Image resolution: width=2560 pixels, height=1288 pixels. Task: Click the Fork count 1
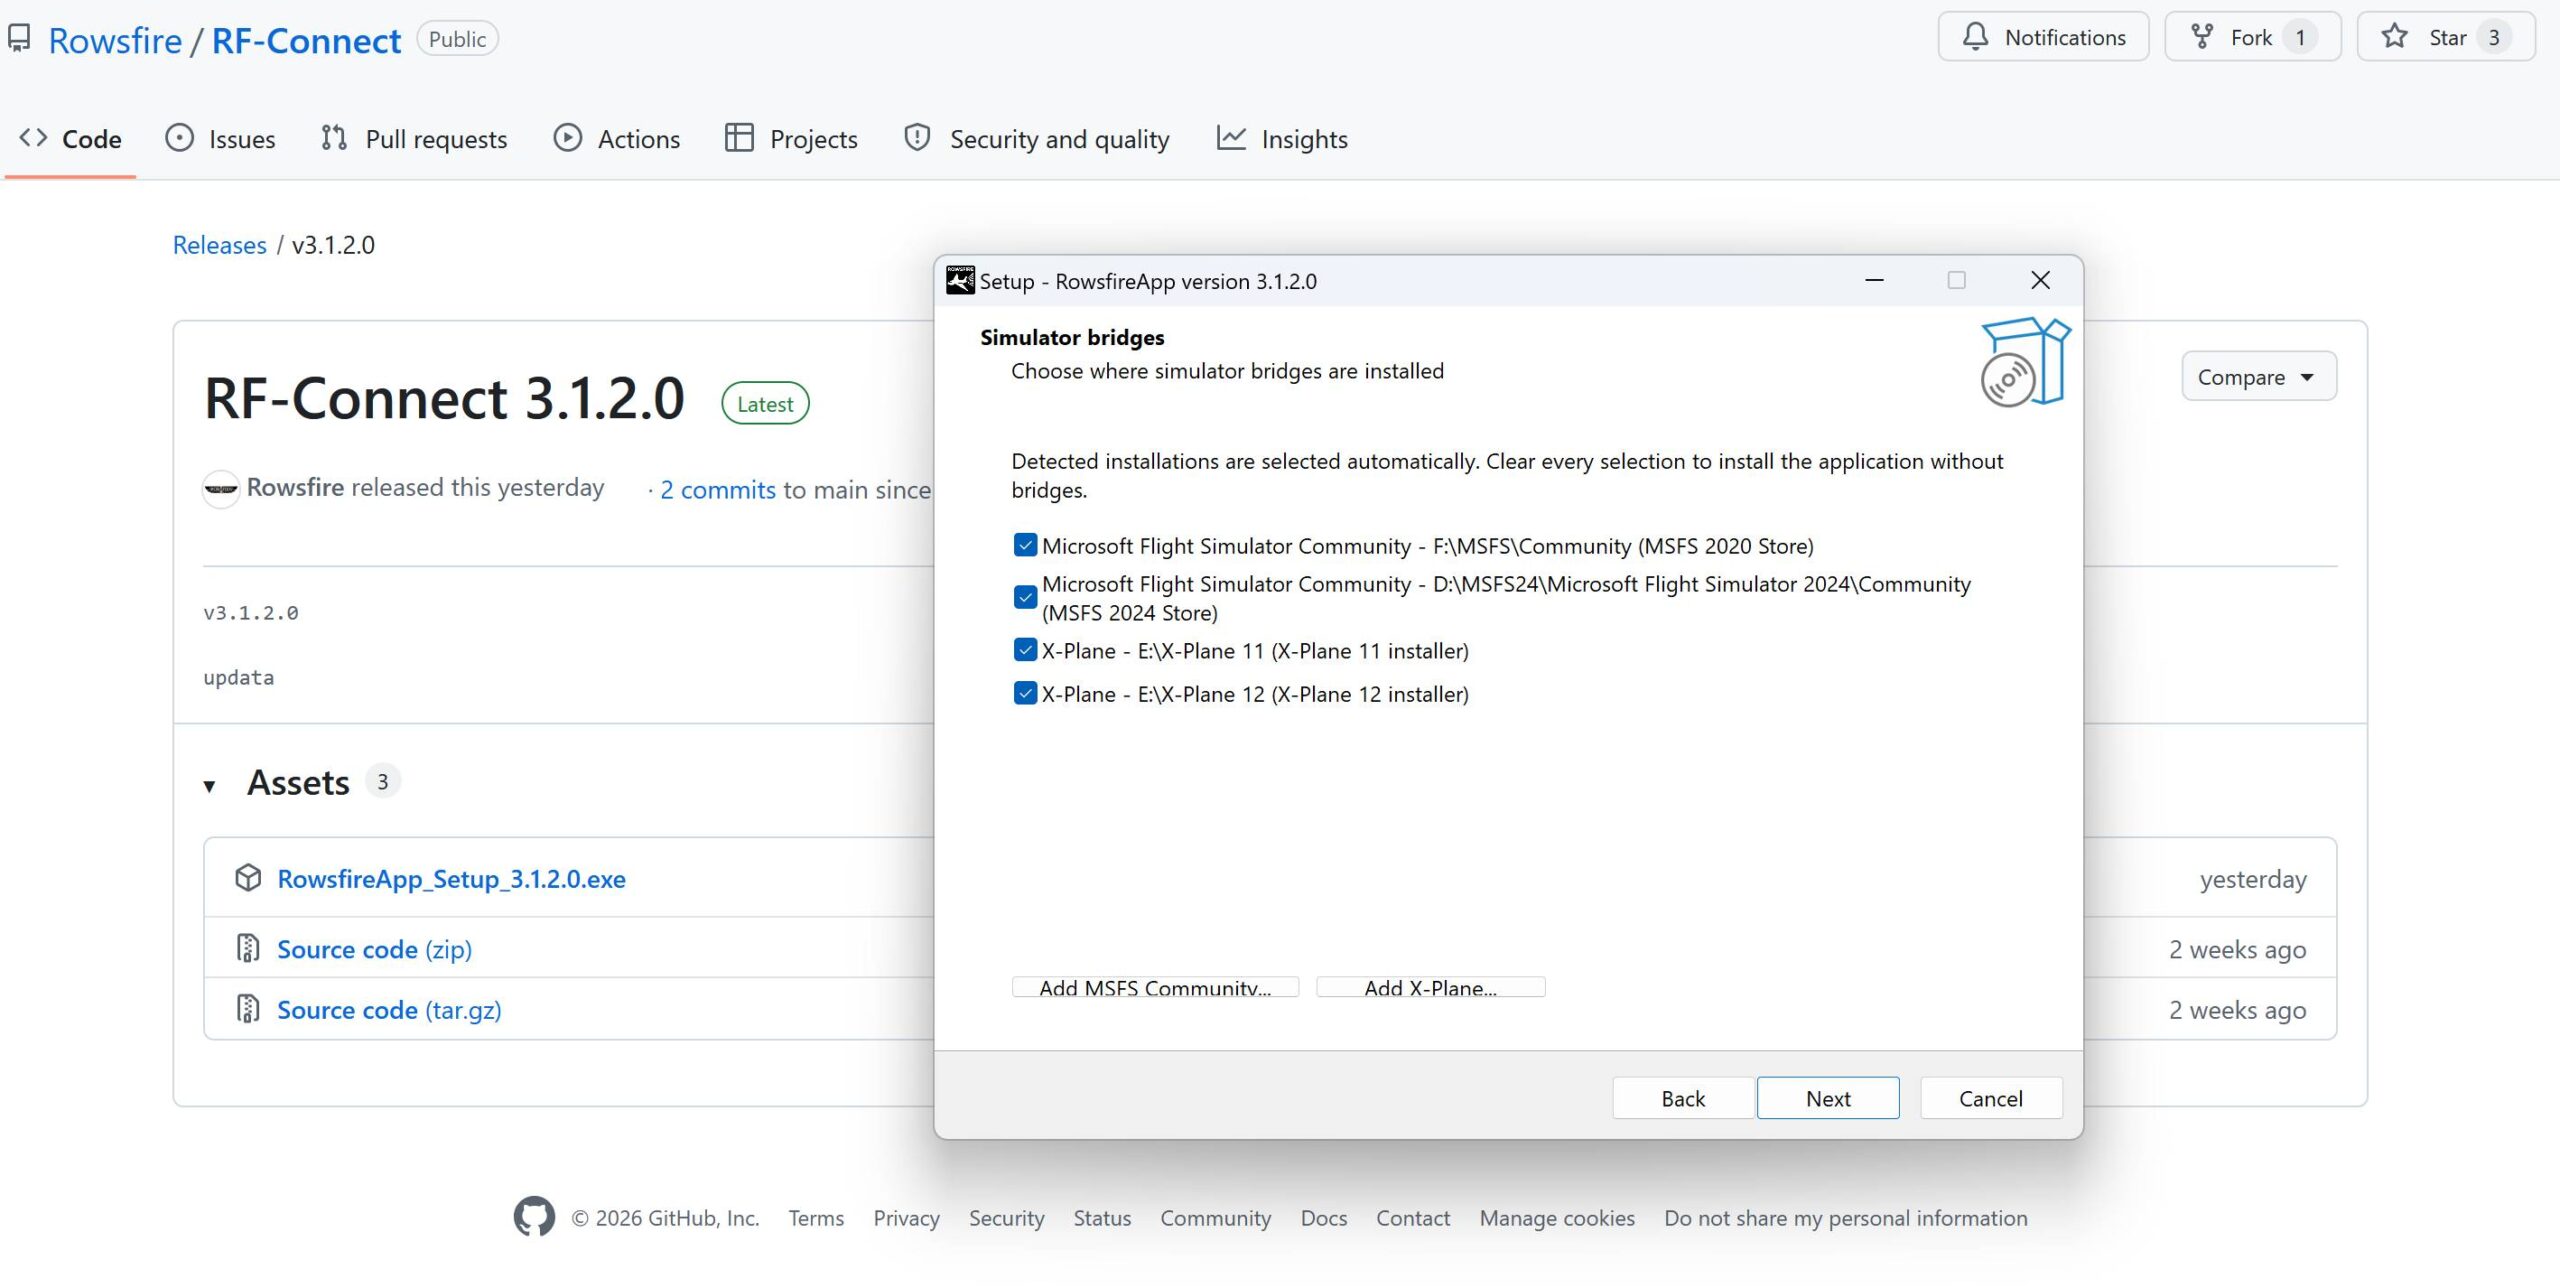[x=2300, y=37]
